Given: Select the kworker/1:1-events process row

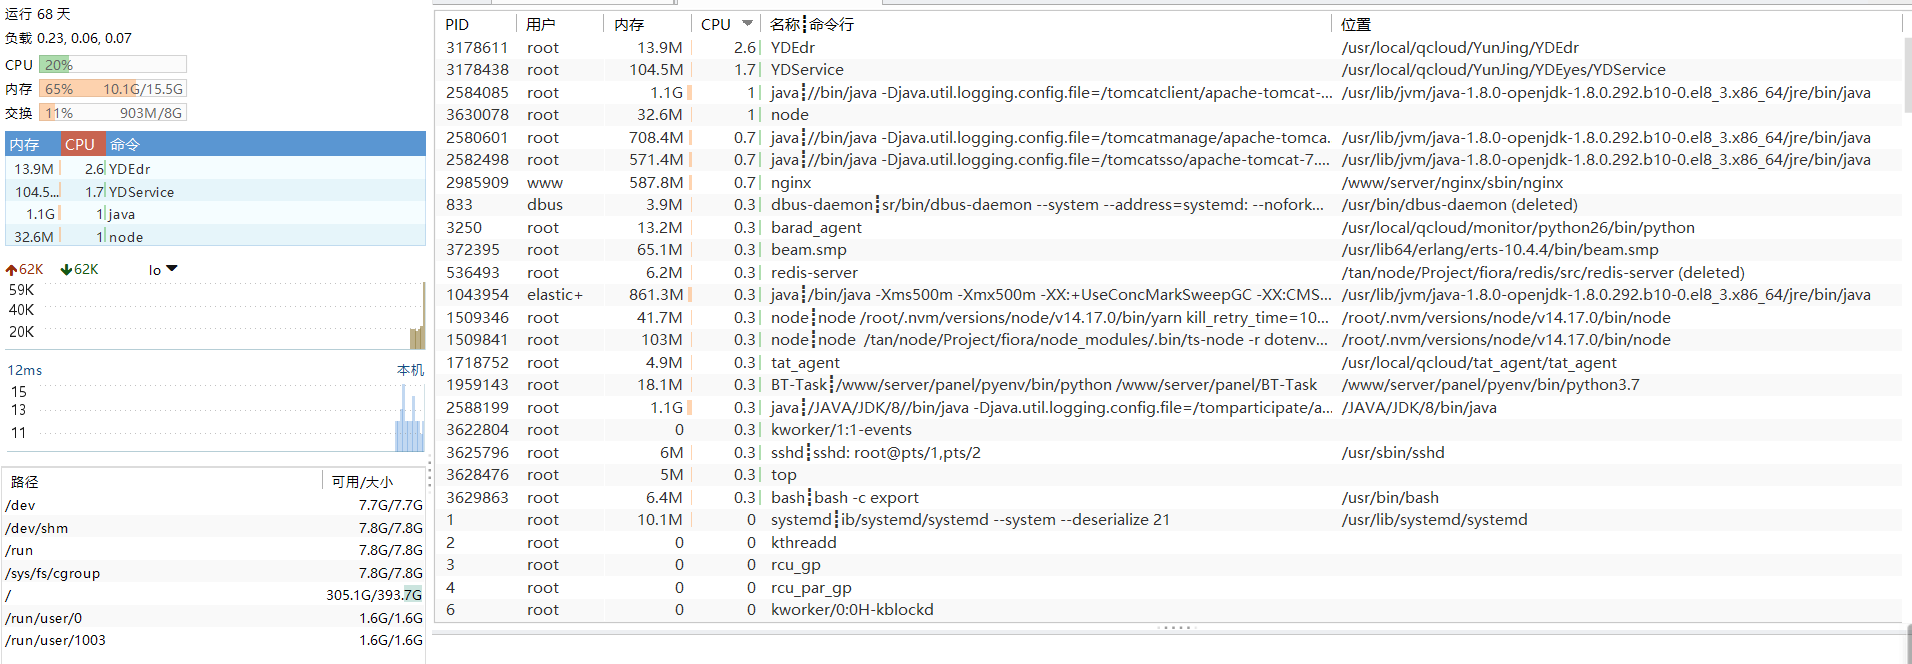Looking at the screenshot, I should coord(1168,429).
